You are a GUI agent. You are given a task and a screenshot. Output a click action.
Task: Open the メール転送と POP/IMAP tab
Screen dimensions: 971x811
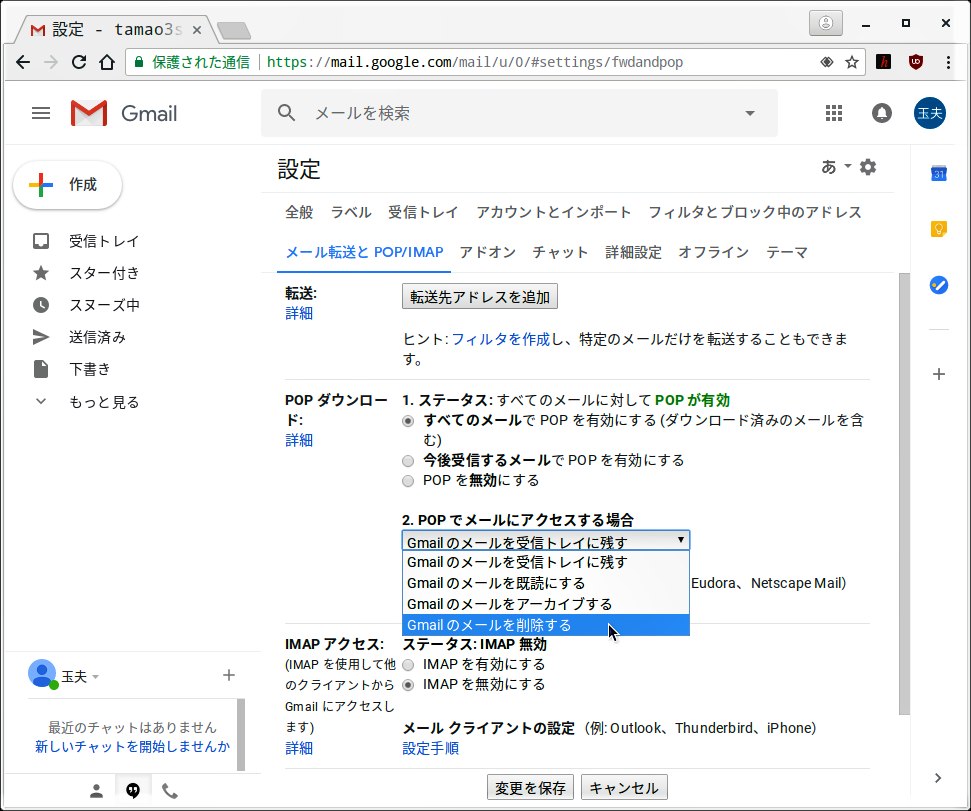[364, 253]
